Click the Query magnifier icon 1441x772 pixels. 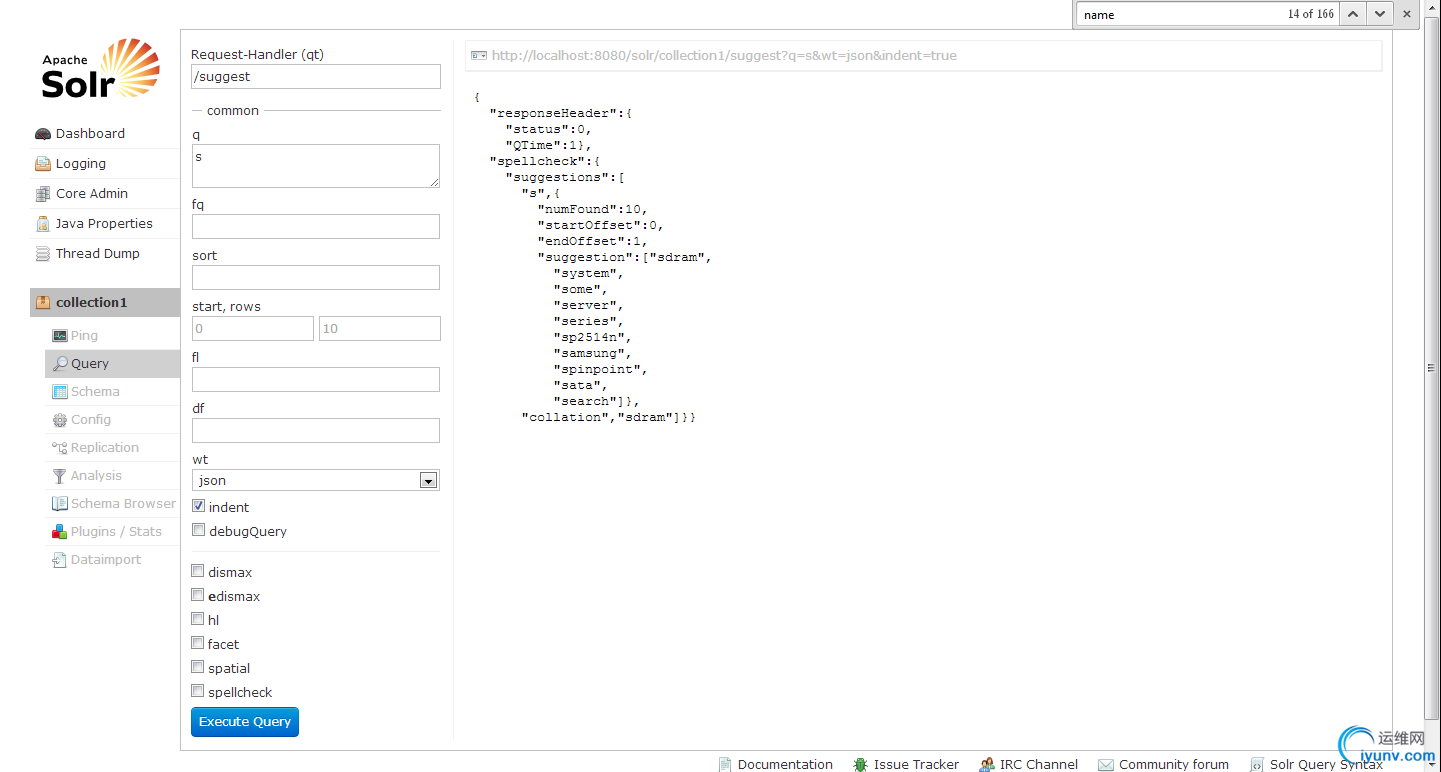pos(60,364)
